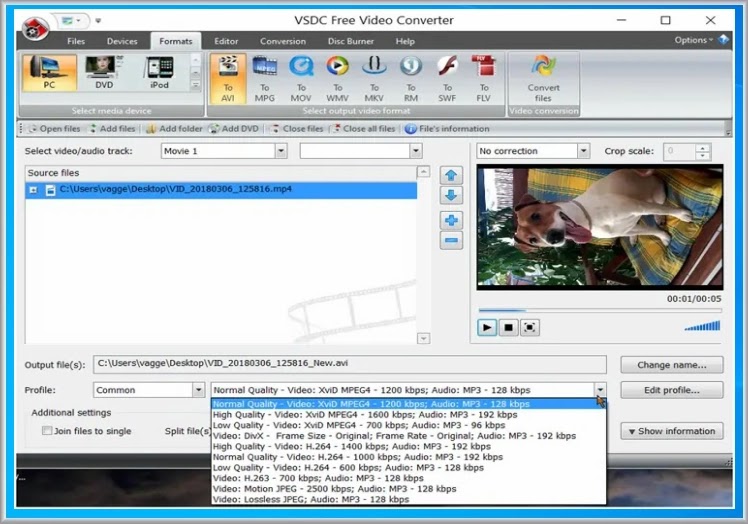This screenshot has height=524, width=748.
Task: Open the VSDC application logo menu
Action: click(35, 29)
